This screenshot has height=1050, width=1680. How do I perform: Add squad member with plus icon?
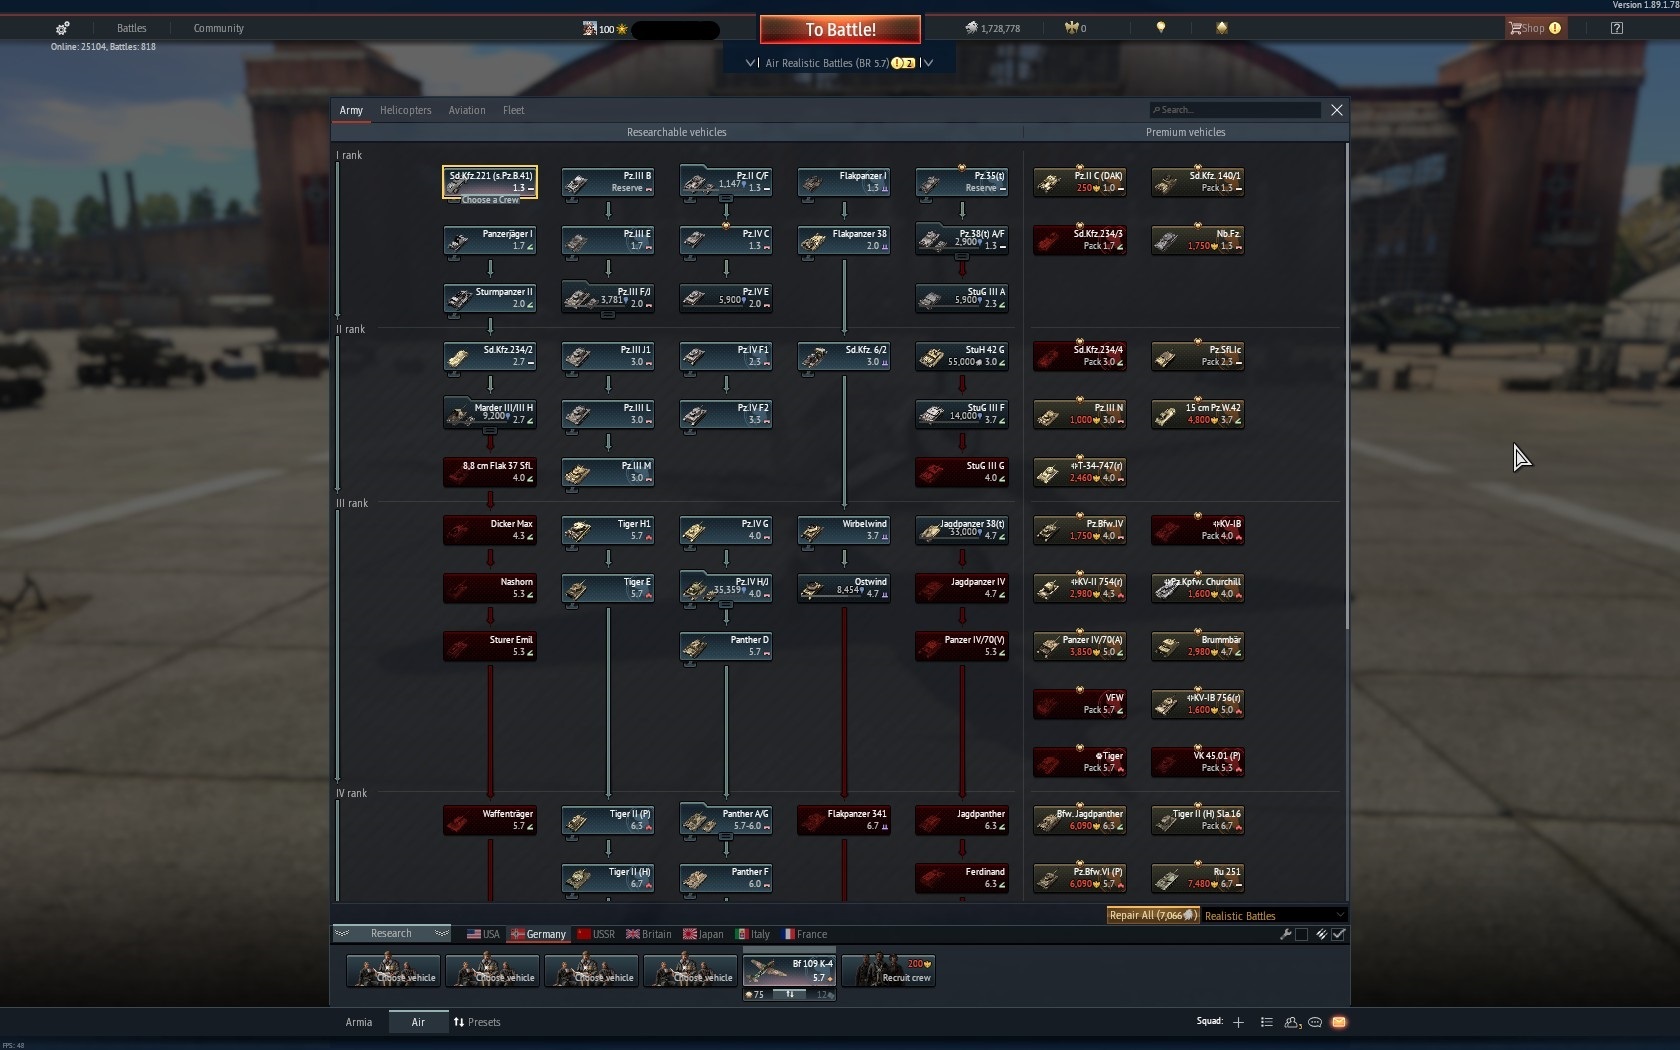[x=1238, y=1022]
